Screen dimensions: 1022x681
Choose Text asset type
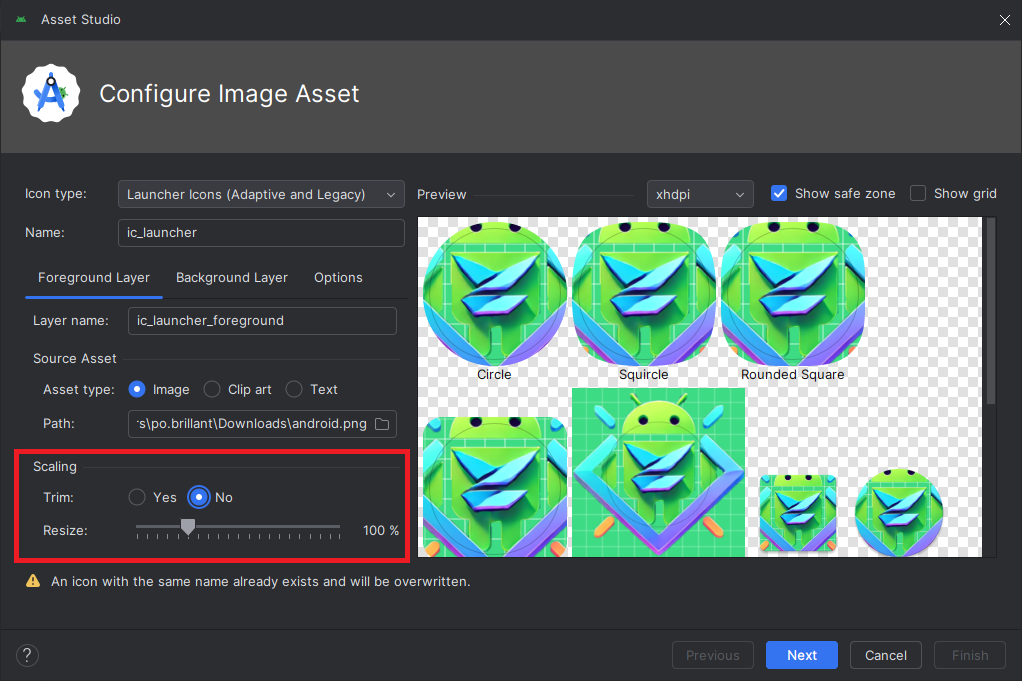(x=294, y=390)
